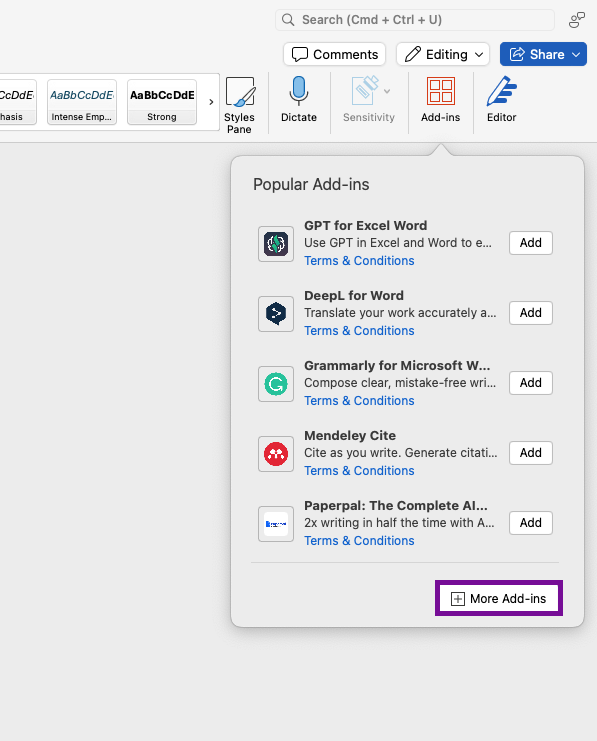Open the Editing mode dropdown
The width and height of the screenshot is (597, 741).
443,54
